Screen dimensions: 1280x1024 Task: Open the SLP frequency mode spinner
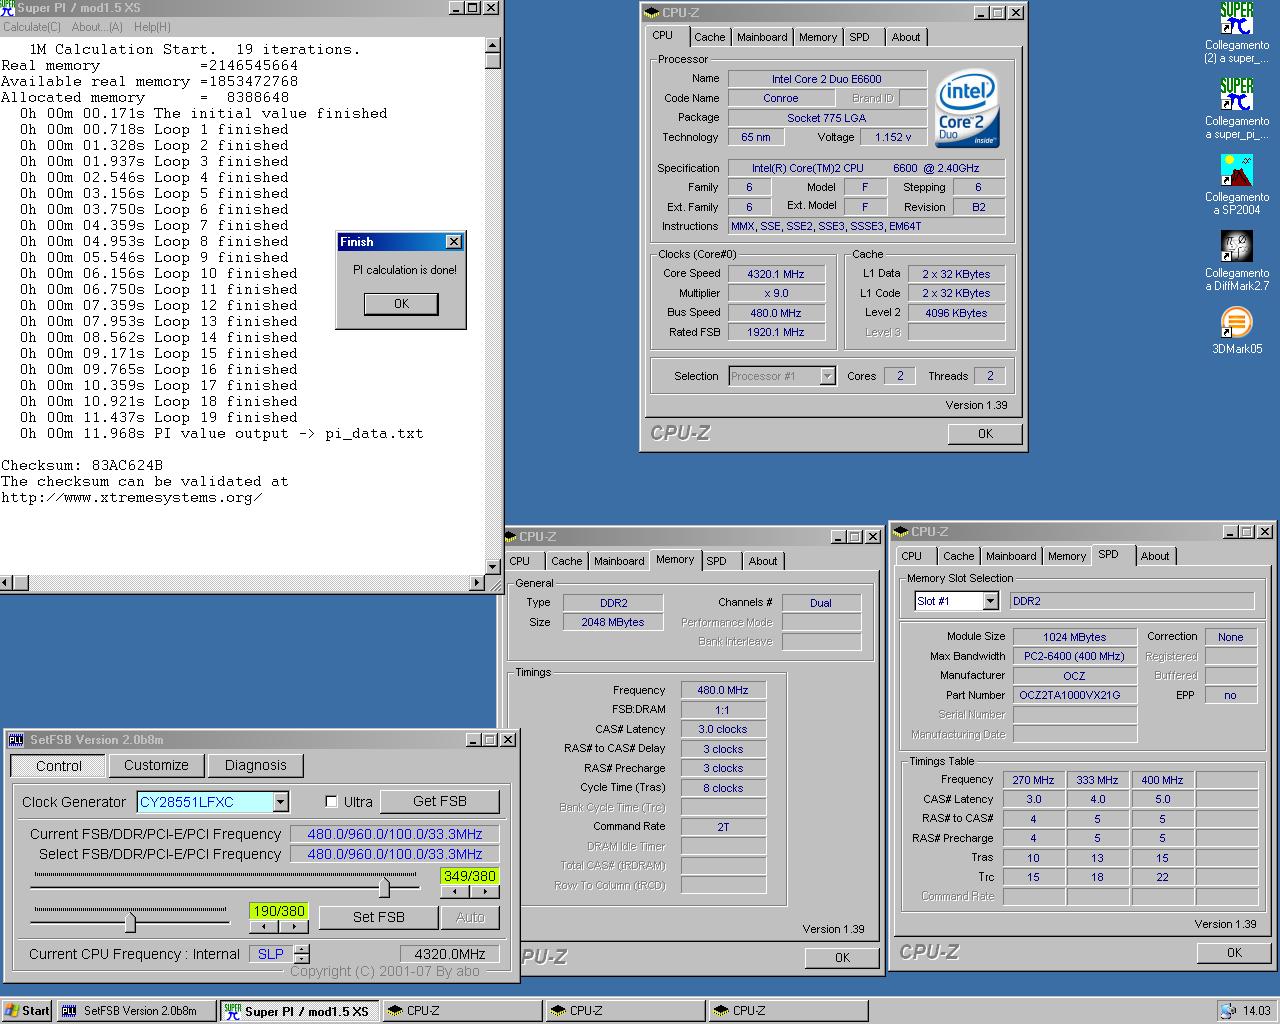point(301,954)
